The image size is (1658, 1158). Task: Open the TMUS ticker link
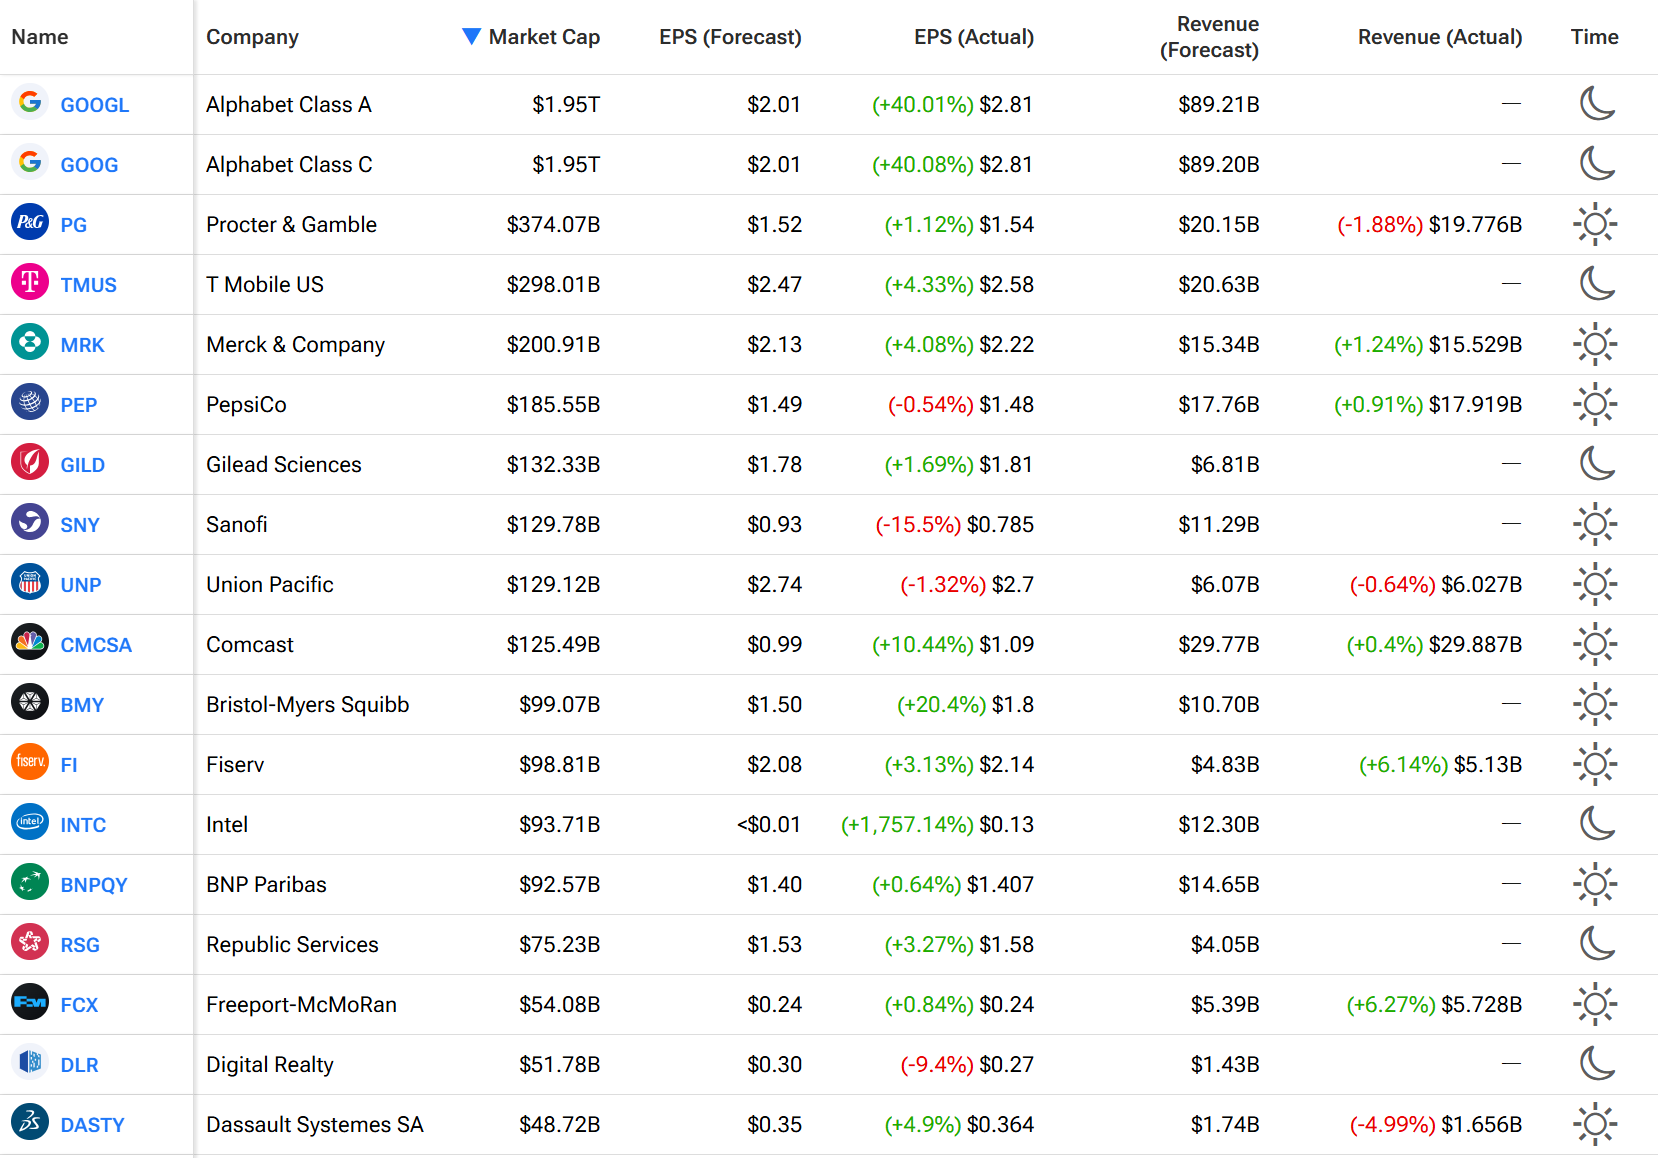point(88,285)
